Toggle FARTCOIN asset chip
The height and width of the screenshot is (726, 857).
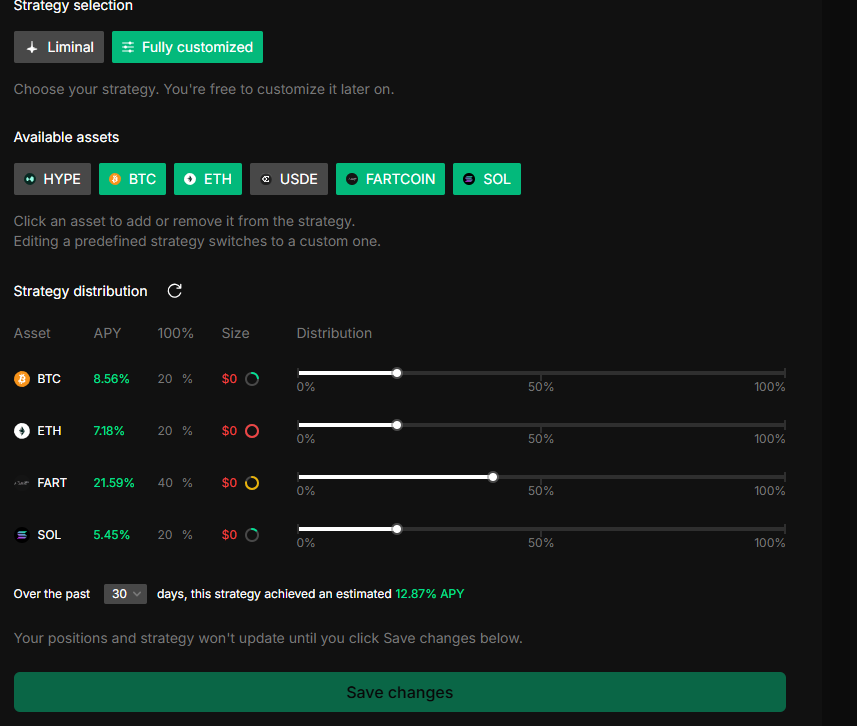click(390, 179)
